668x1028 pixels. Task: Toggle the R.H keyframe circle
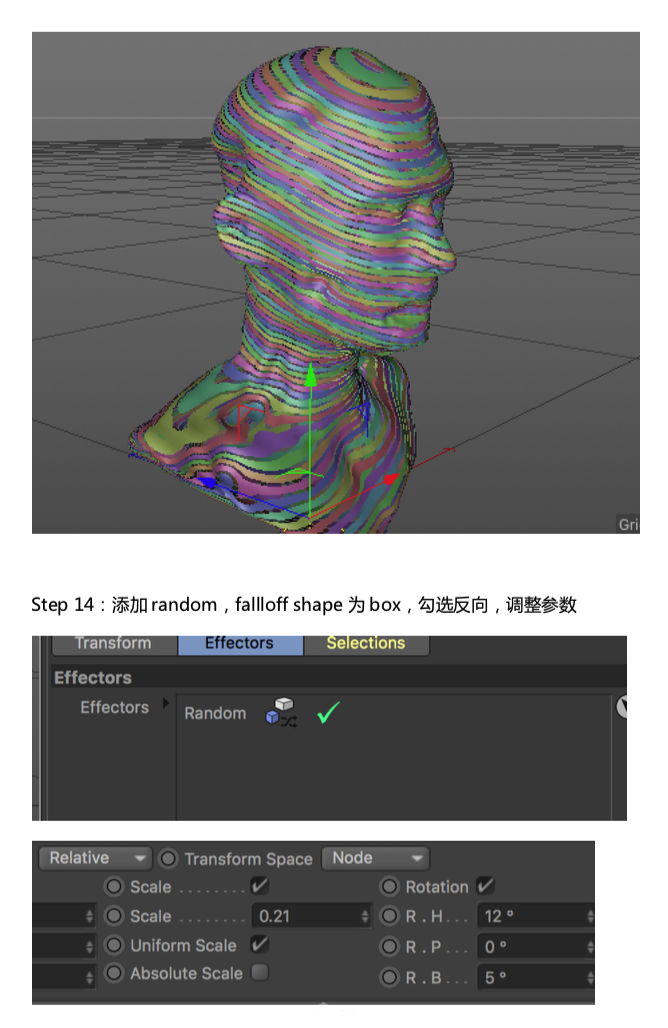389,916
